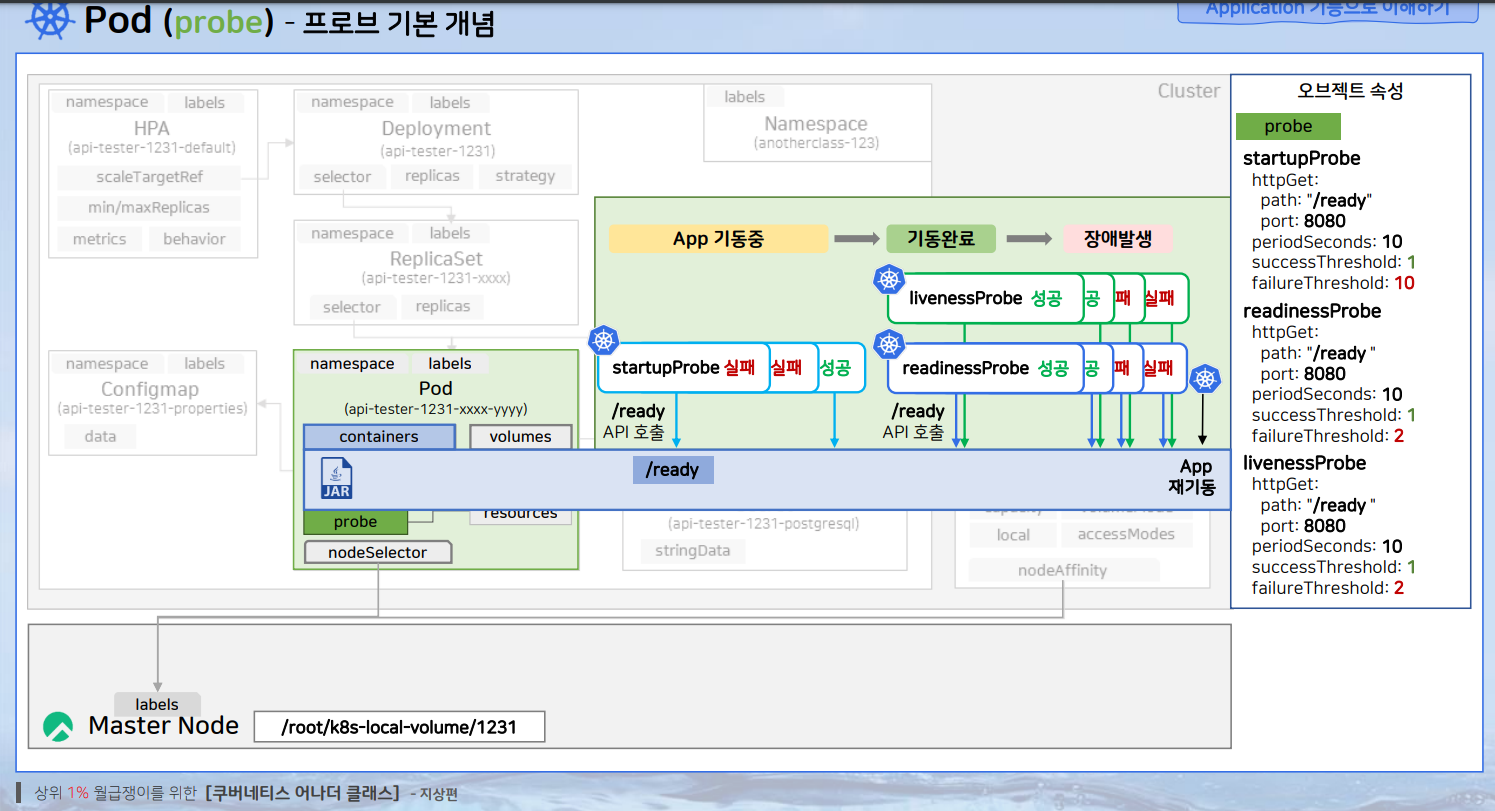The image size is (1495, 811).
Task: Click the stringData field
Action: click(x=692, y=550)
